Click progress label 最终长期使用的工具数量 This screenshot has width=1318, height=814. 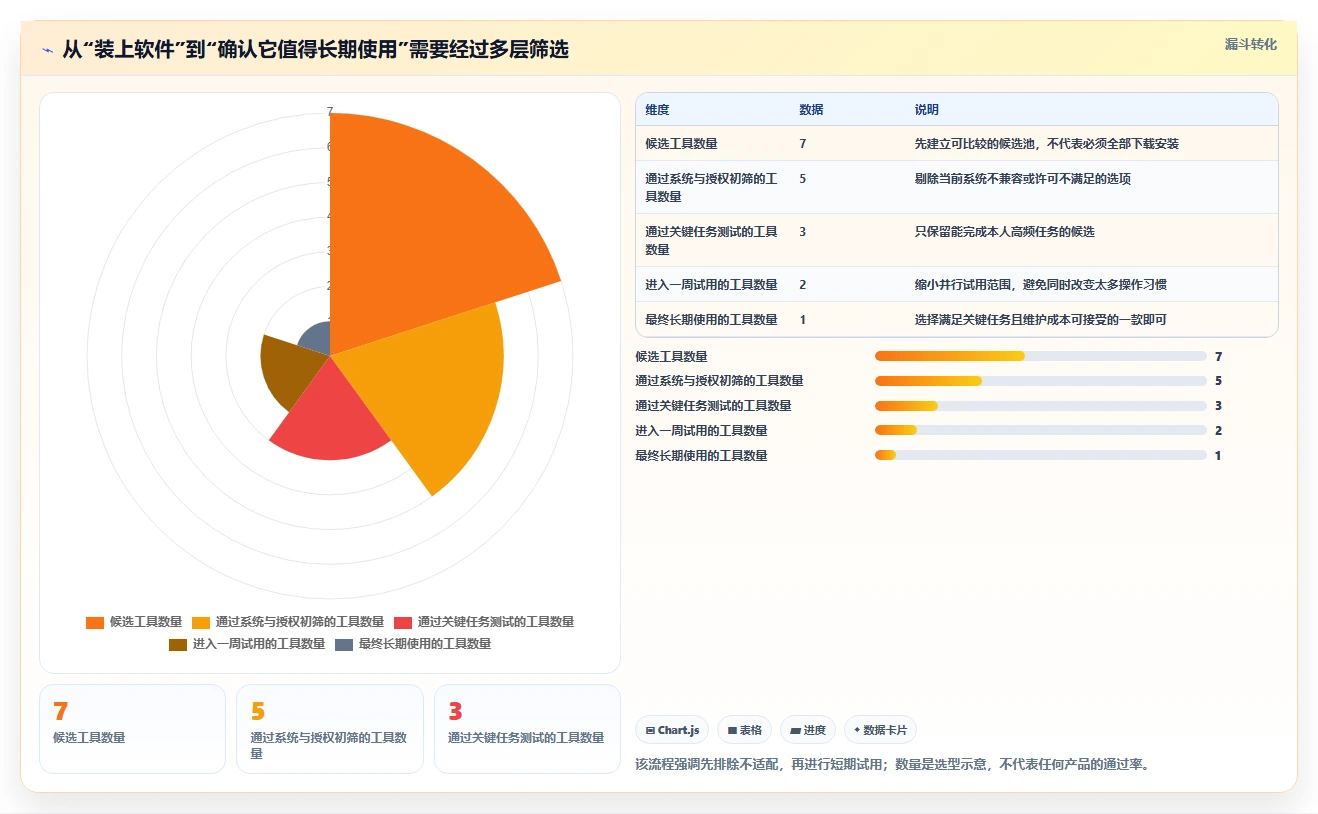click(701, 456)
